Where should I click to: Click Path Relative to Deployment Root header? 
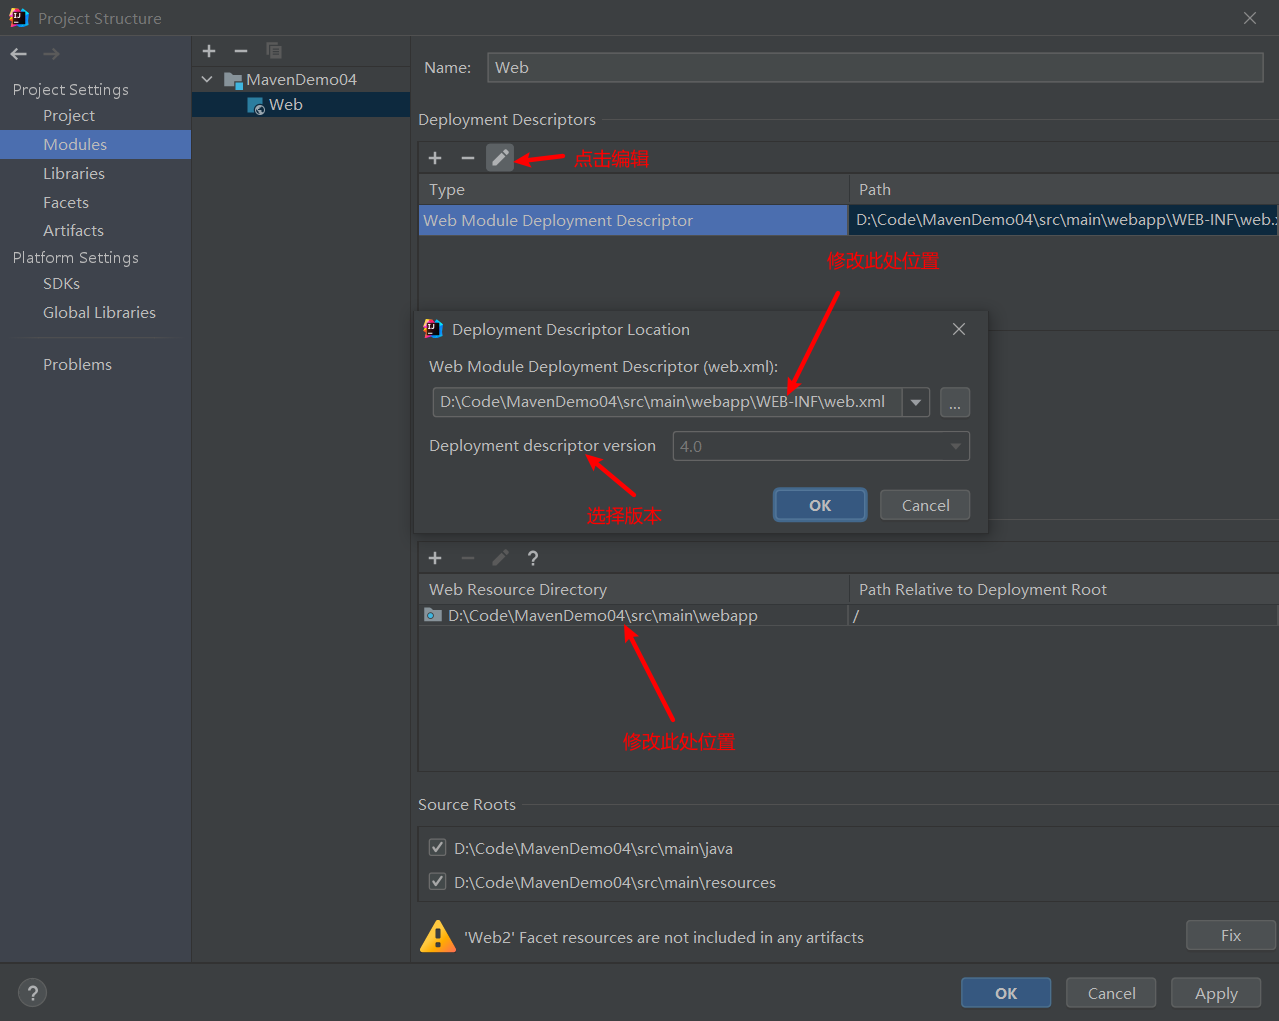pos(1064,589)
